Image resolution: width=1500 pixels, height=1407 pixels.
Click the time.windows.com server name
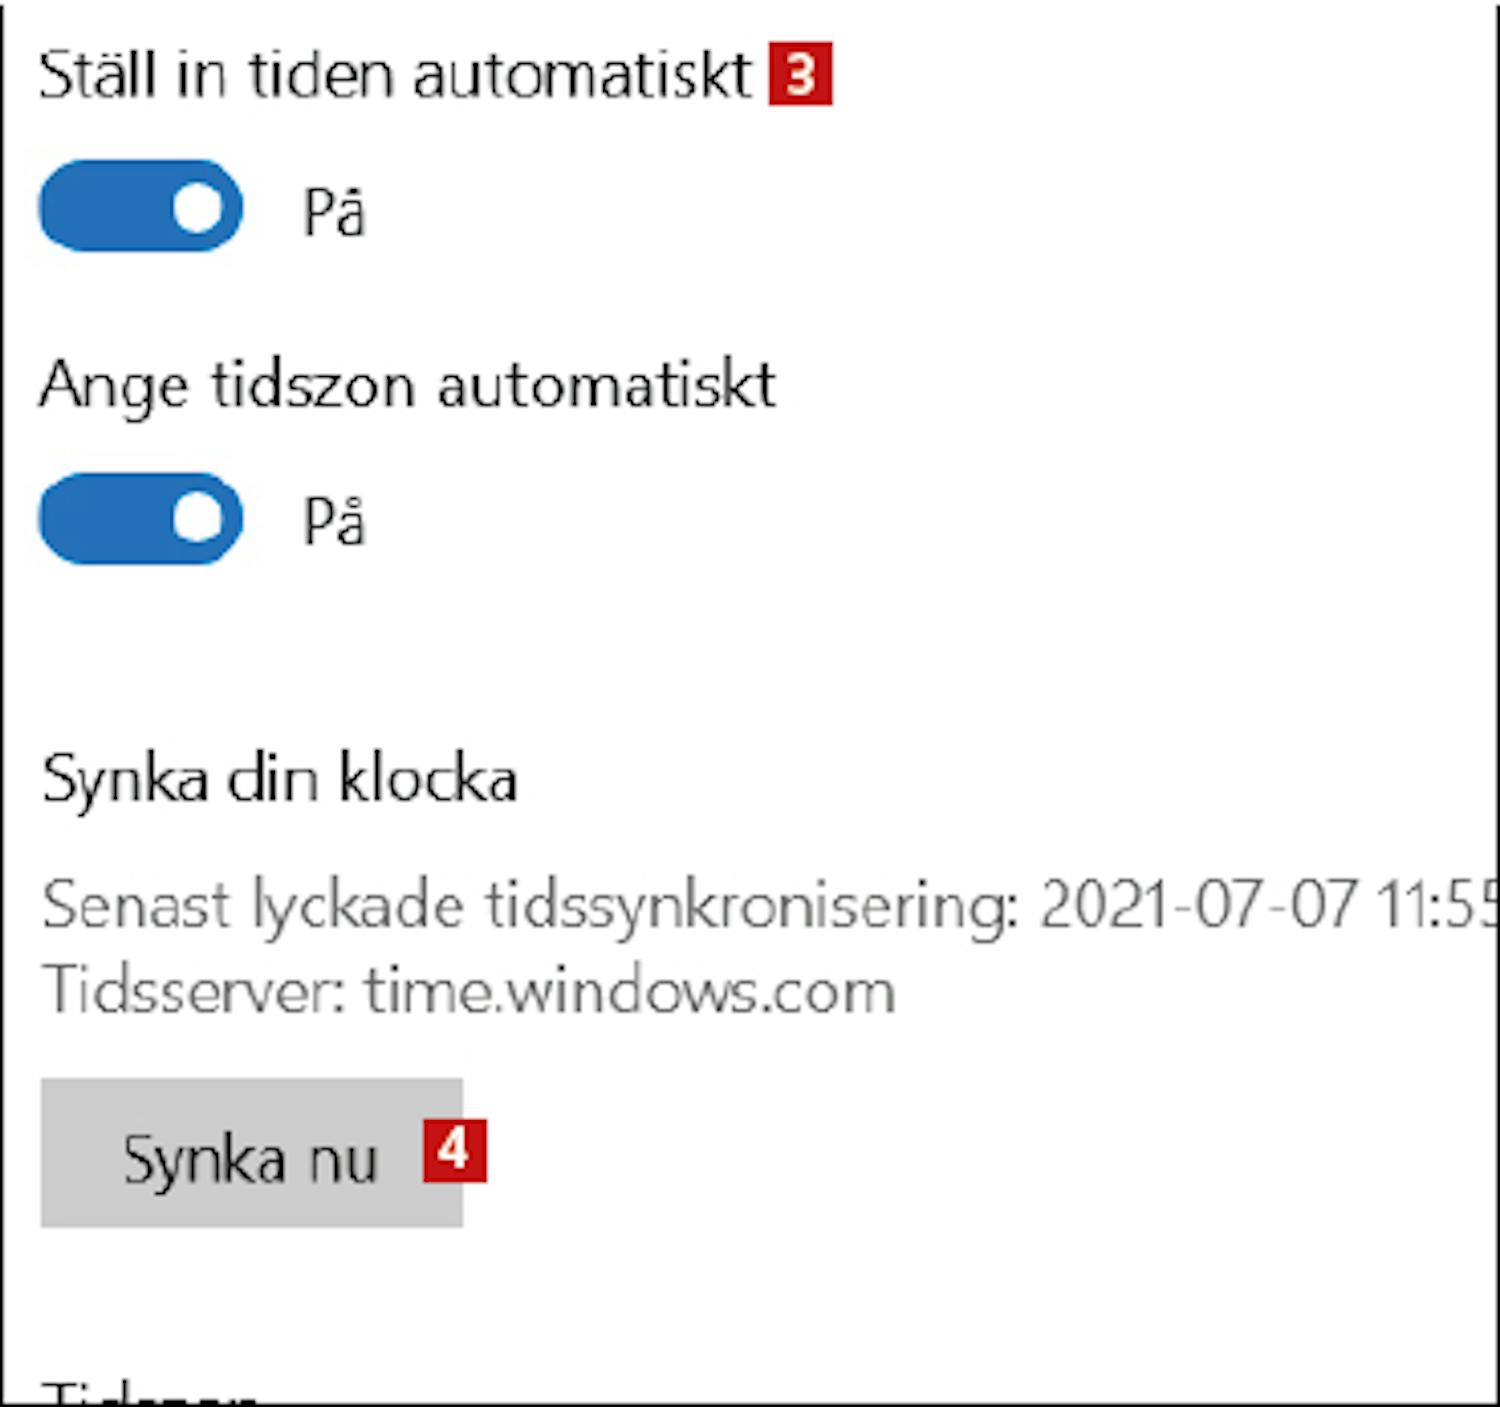[x=629, y=992]
